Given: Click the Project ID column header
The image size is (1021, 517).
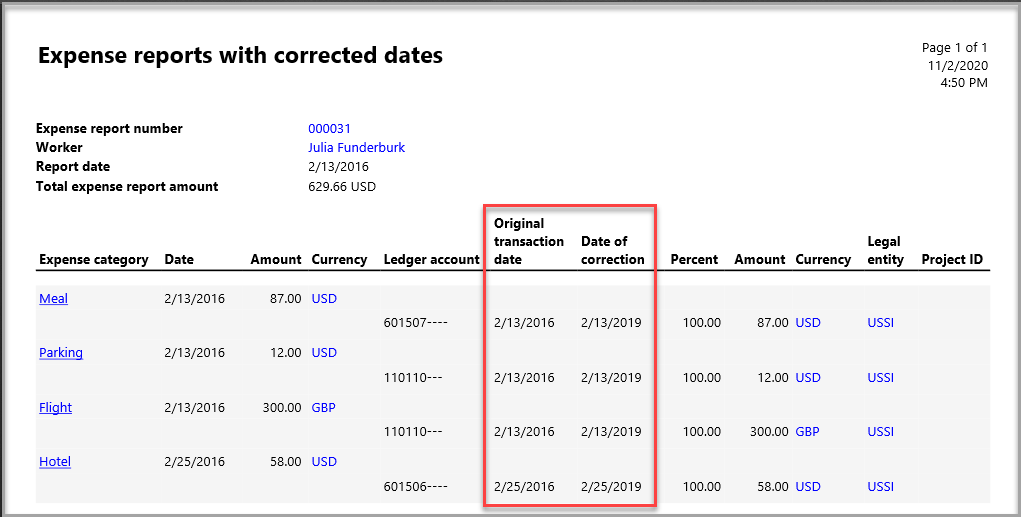Looking at the screenshot, I should click(952, 260).
